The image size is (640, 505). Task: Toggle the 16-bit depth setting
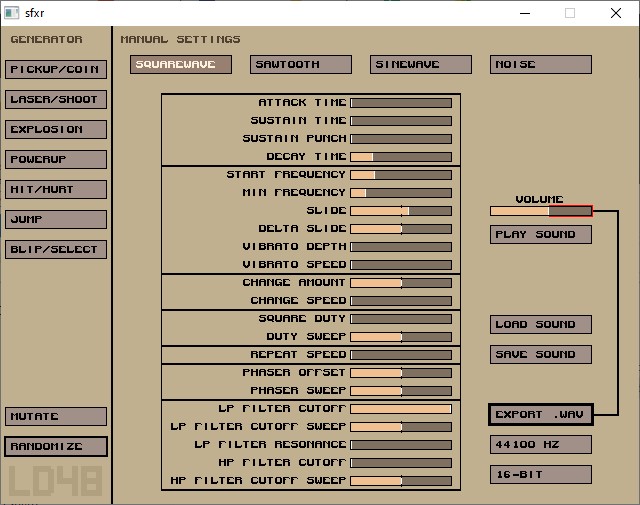pos(541,474)
